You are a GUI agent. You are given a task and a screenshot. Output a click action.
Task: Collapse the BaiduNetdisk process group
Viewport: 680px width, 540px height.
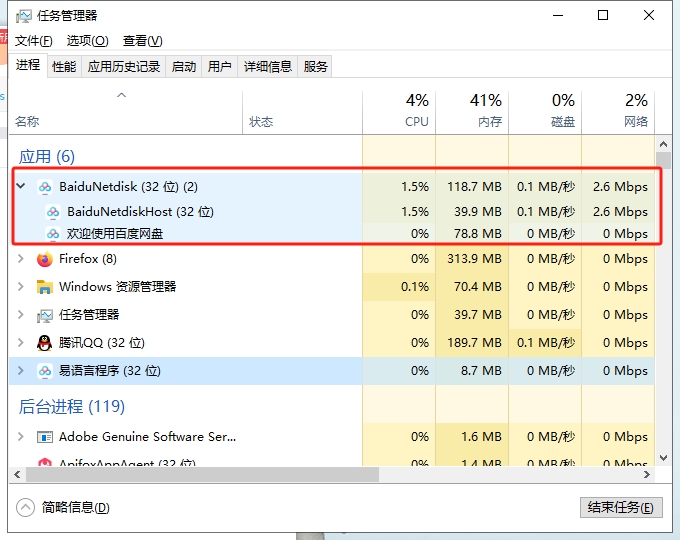pyautogui.click(x=21, y=187)
